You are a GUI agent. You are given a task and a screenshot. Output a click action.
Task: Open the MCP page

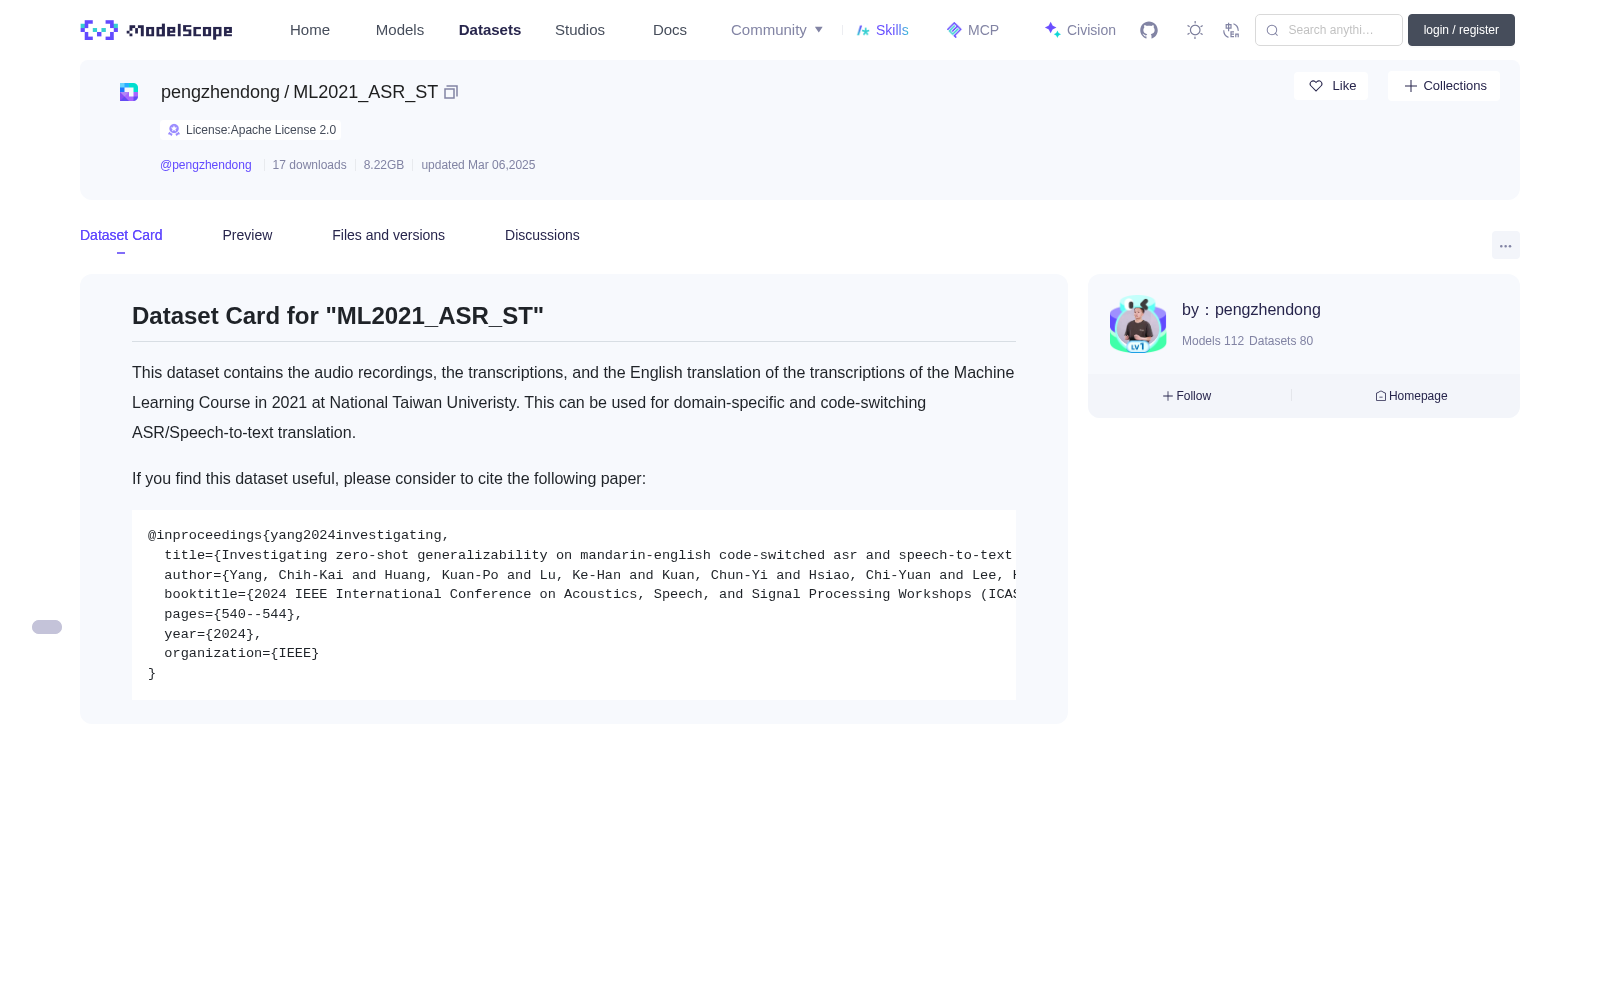coord(972,30)
